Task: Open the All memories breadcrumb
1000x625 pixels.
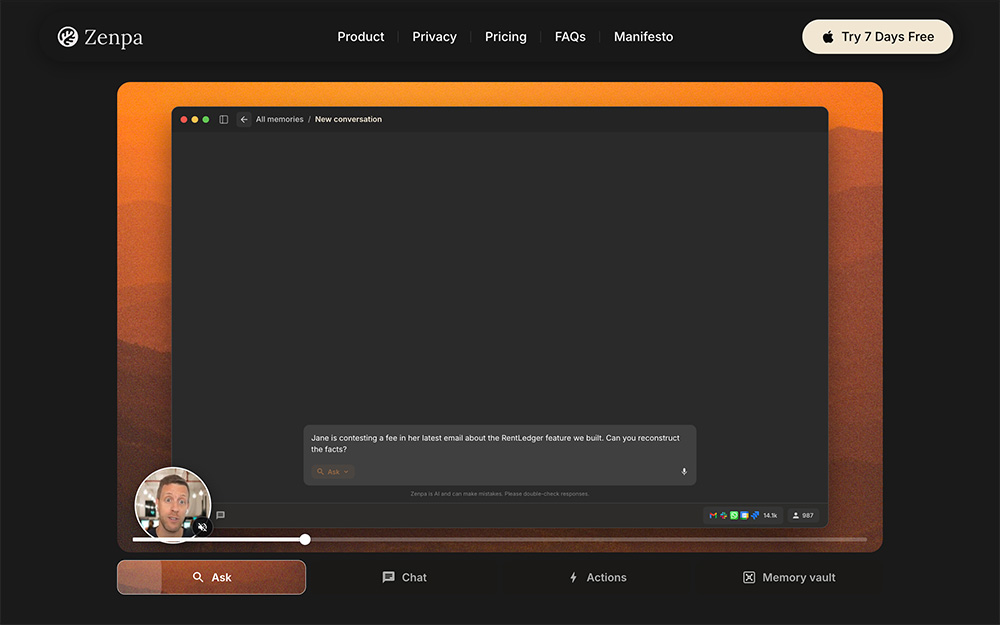Action: pyautogui.click(x=279, y=119)
